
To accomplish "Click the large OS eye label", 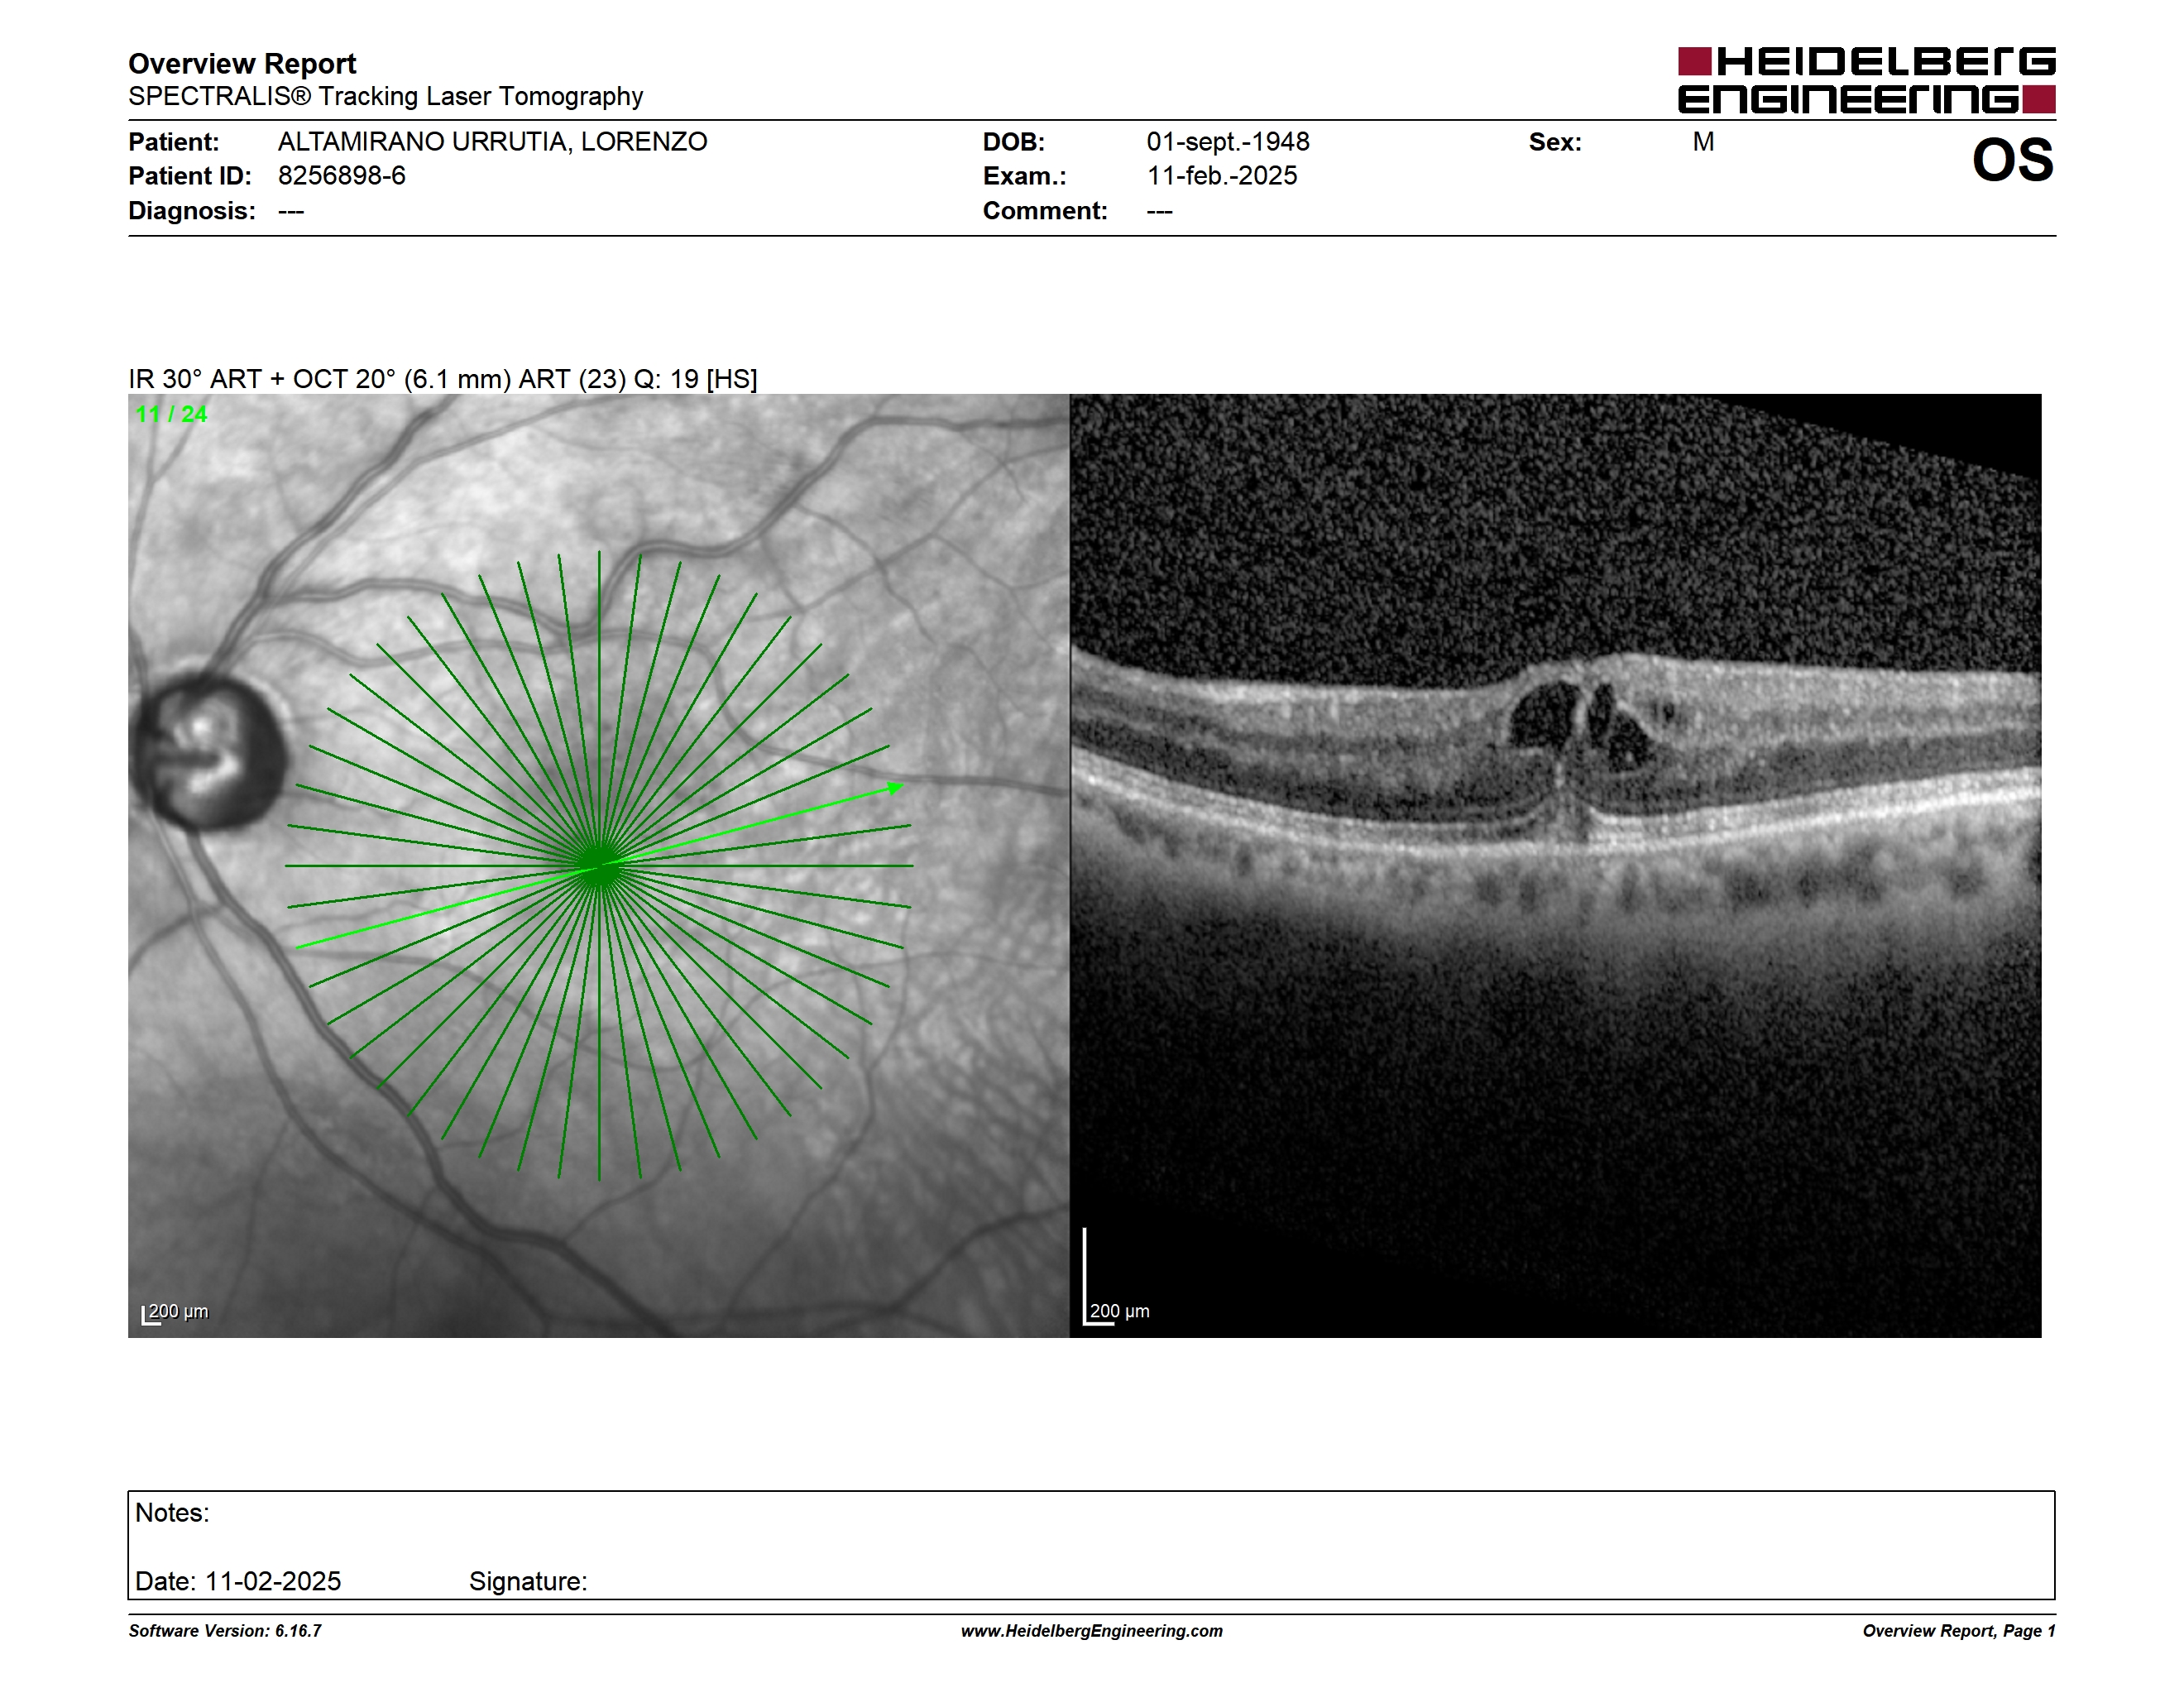I will [2012, 160].
